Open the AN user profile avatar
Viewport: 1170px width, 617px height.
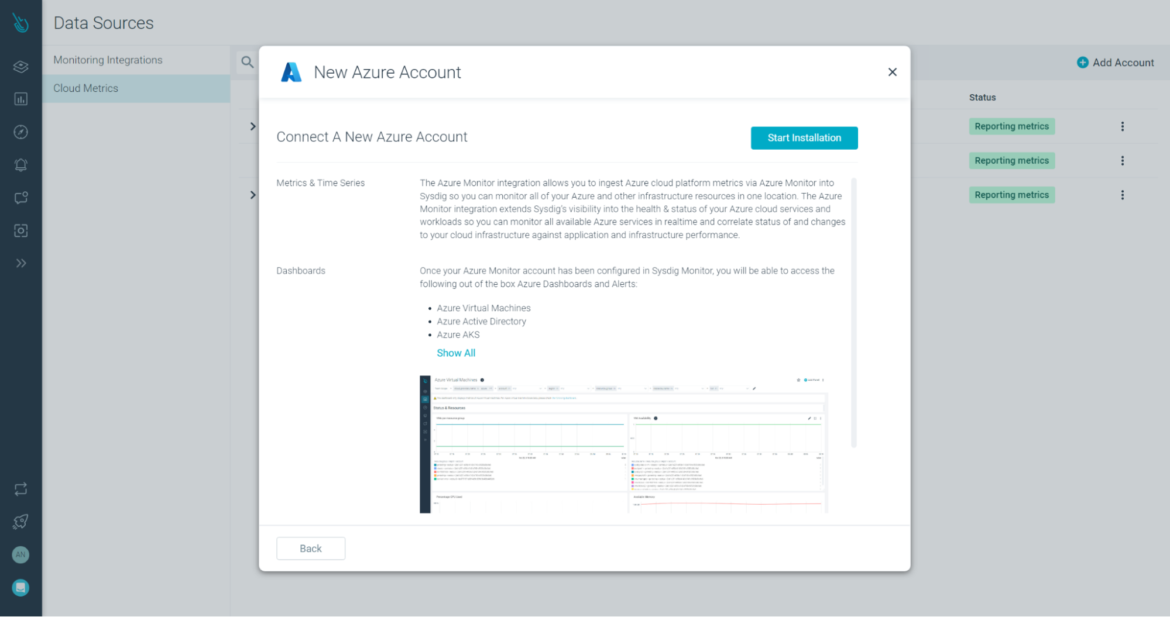pyautogui.click(x=20, y=554)
